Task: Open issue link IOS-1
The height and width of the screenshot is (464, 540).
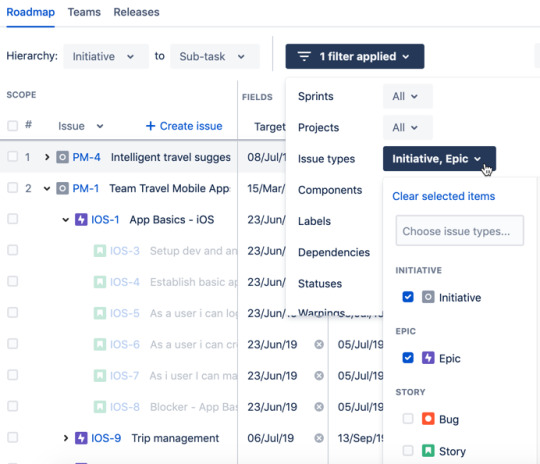Action: pos(105,219)
